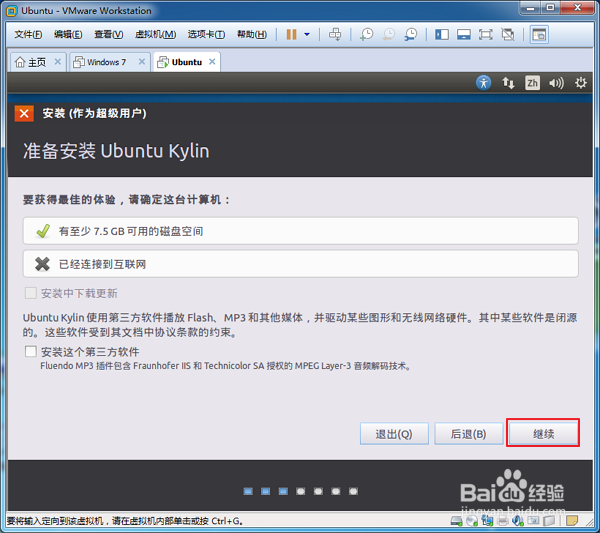Click the 继续 button
Viewport: 600px width, 533px height.
coord(543,434)
